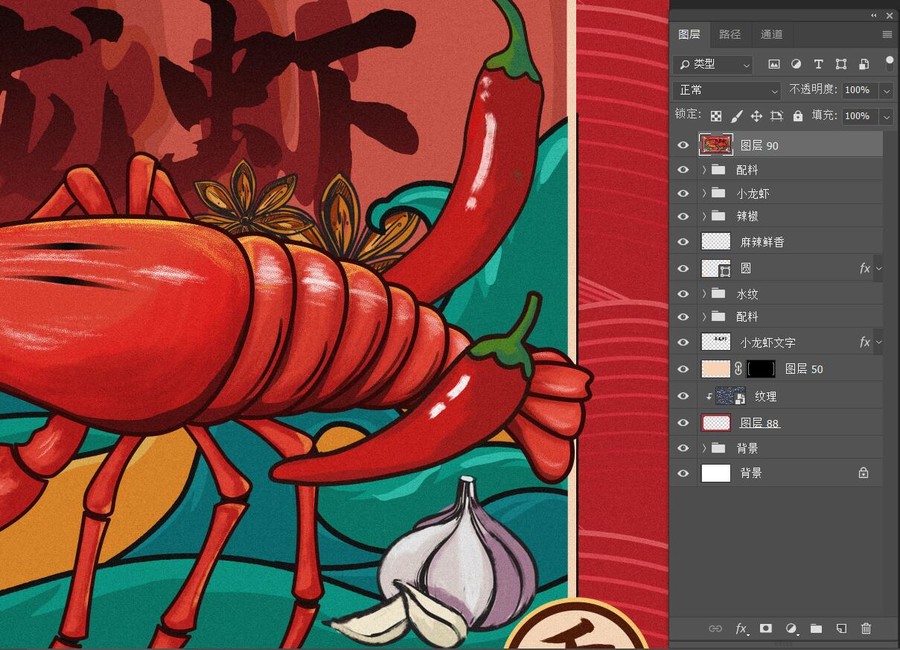Create new fill or adjustment layer
Viewport: 900px width, 650px height.
pyautogui.click(x=791, y=629)
